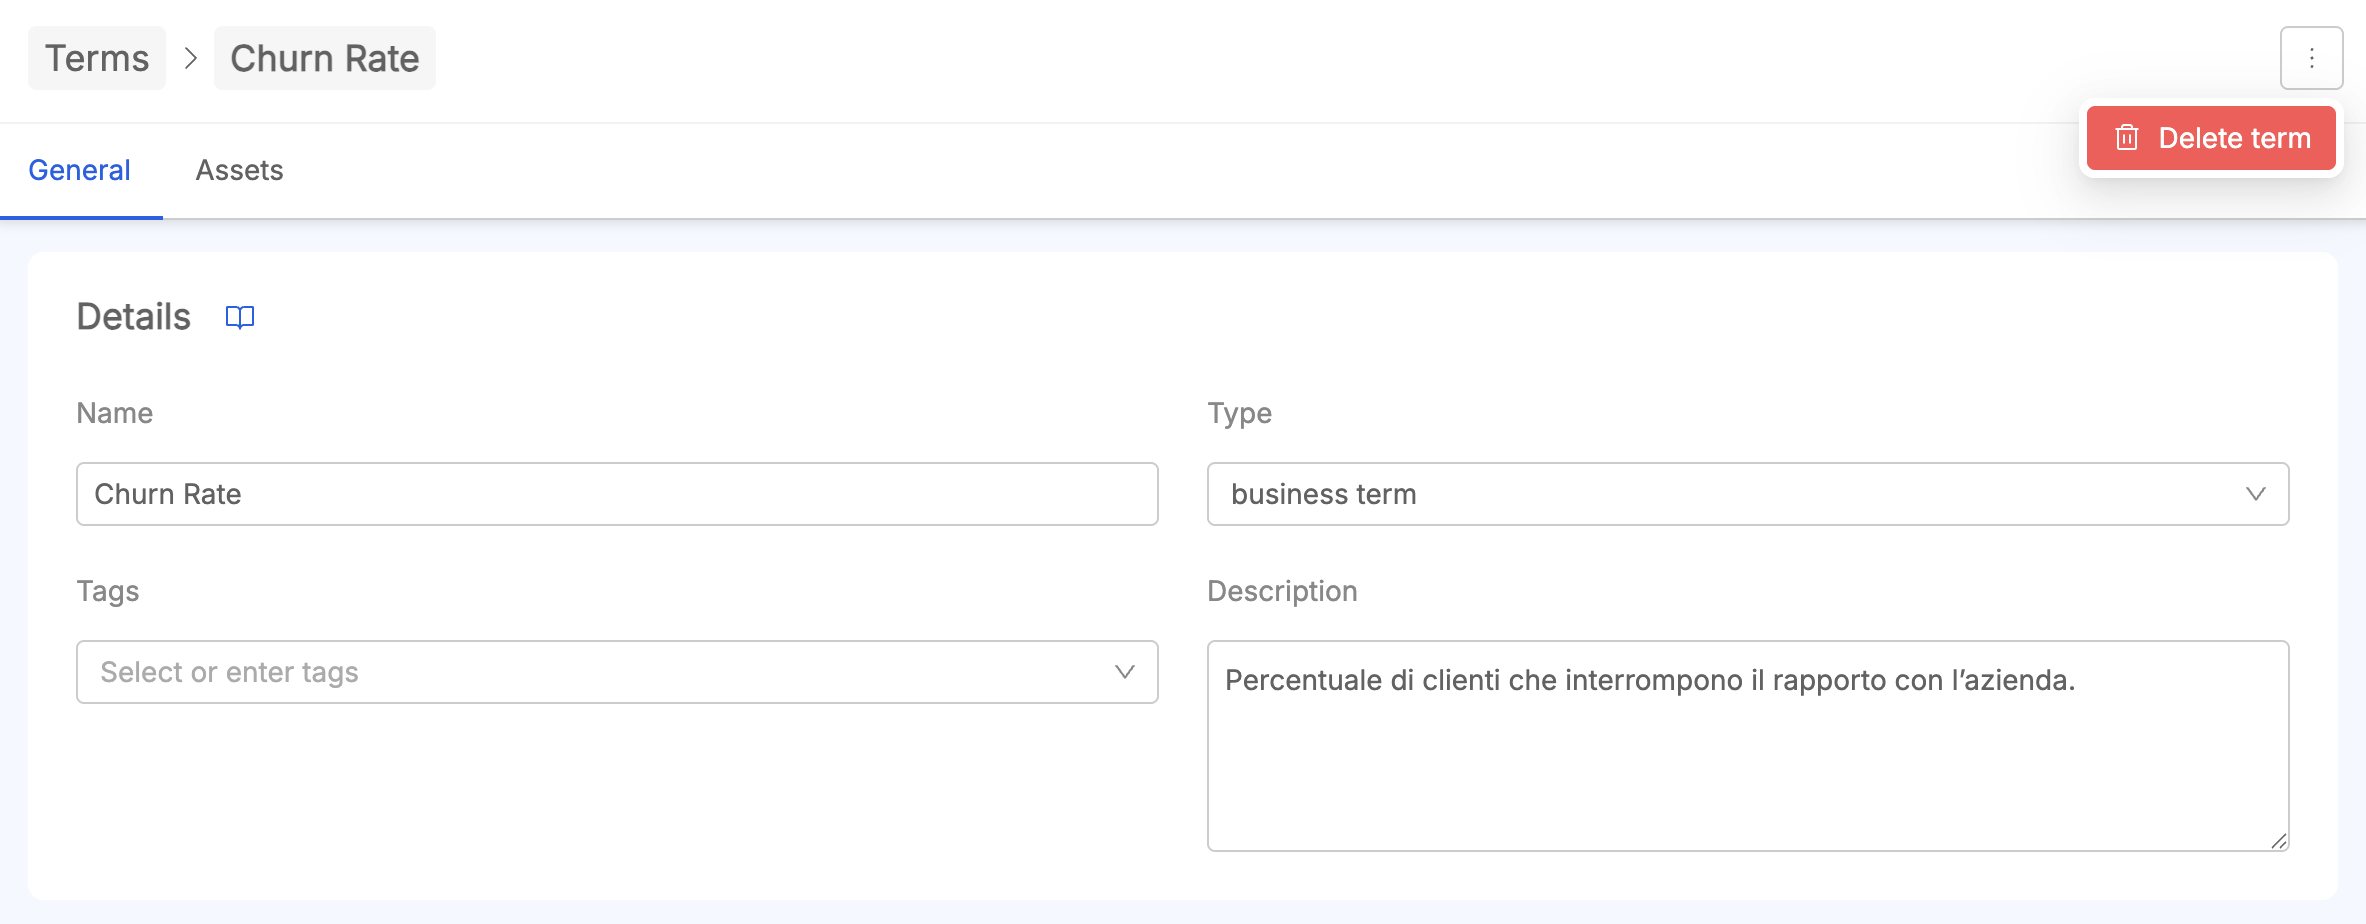Click the trash icon in Delete term
2366x924 pixels.
pos(2127,138)
